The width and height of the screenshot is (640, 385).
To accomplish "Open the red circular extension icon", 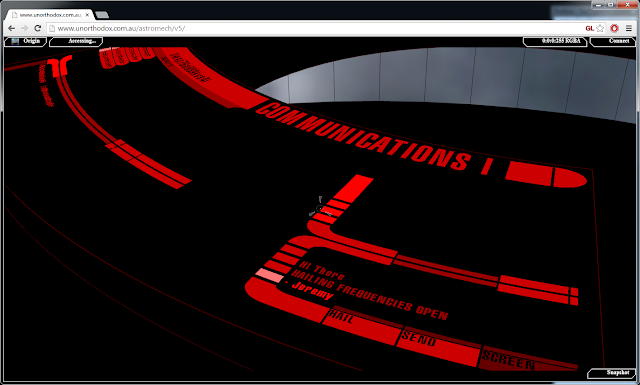I will [614, 28].
